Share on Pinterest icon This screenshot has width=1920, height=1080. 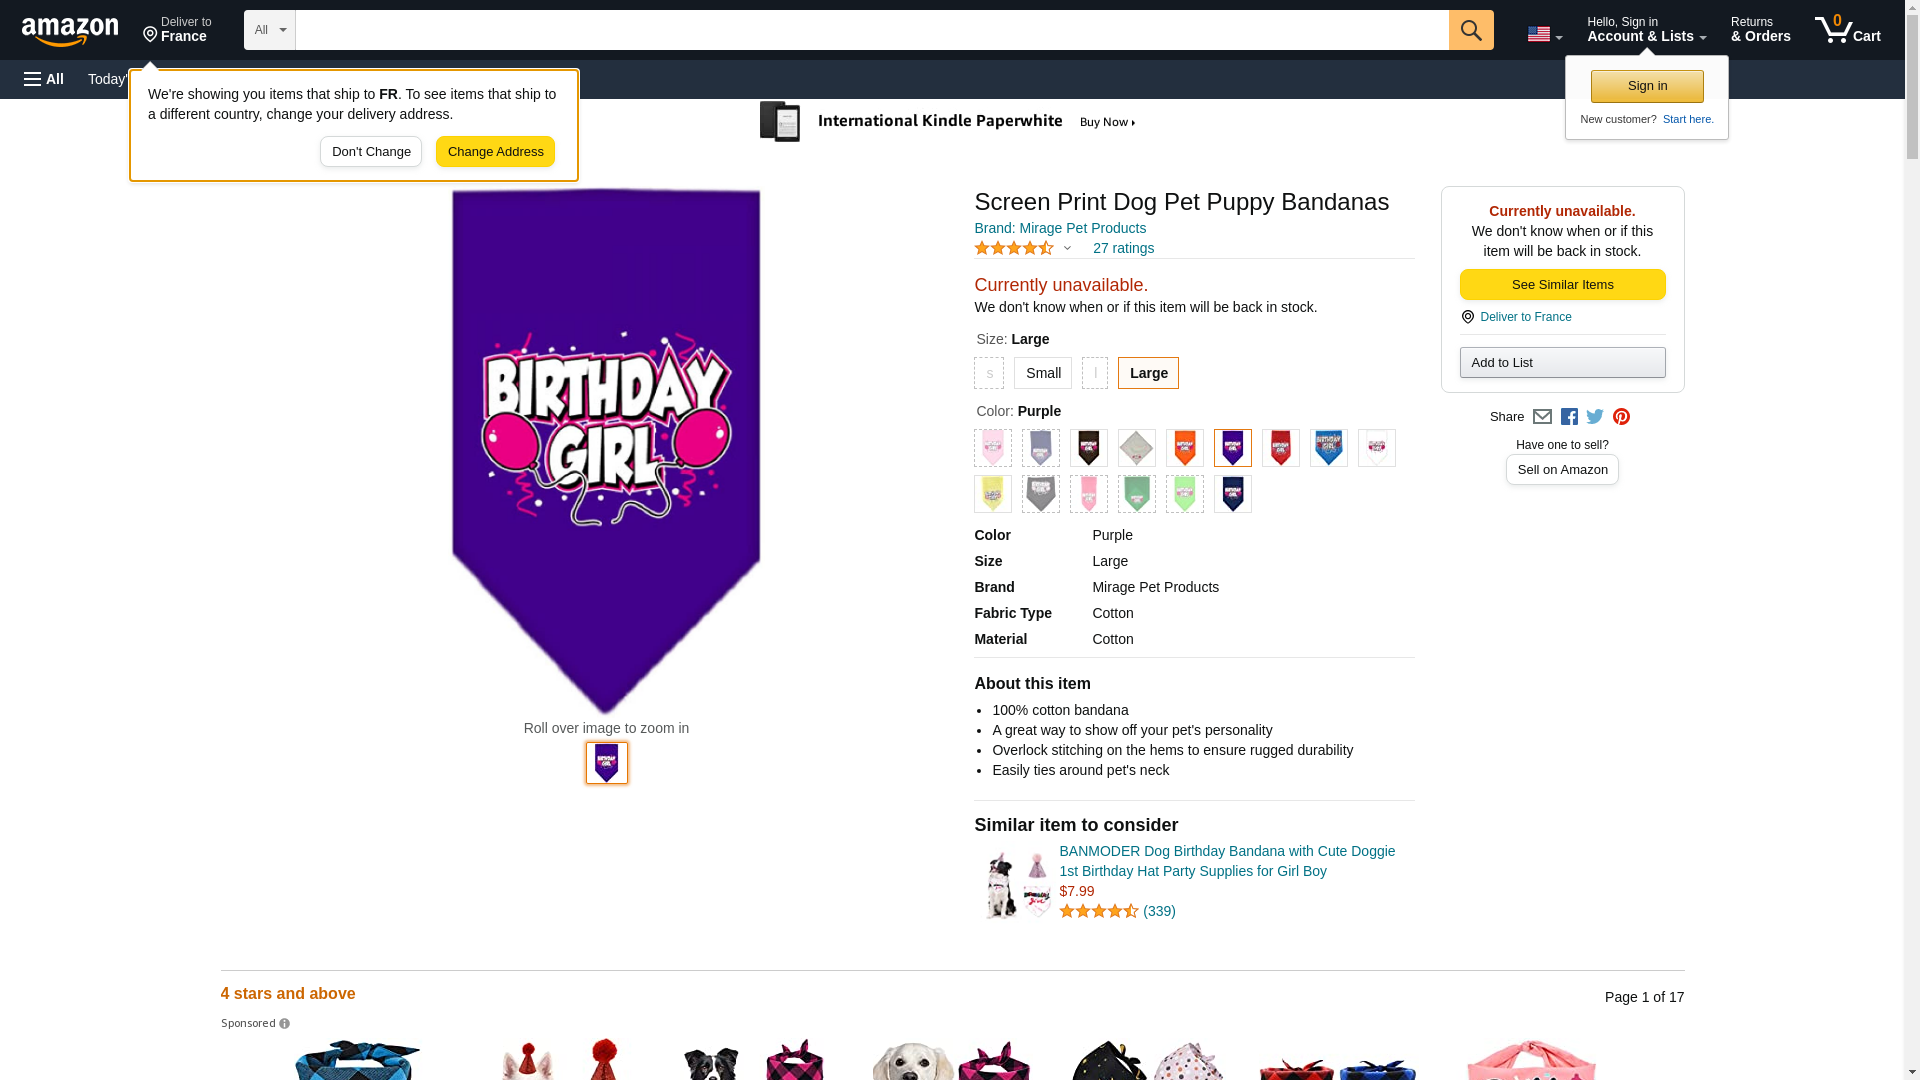1621,417
